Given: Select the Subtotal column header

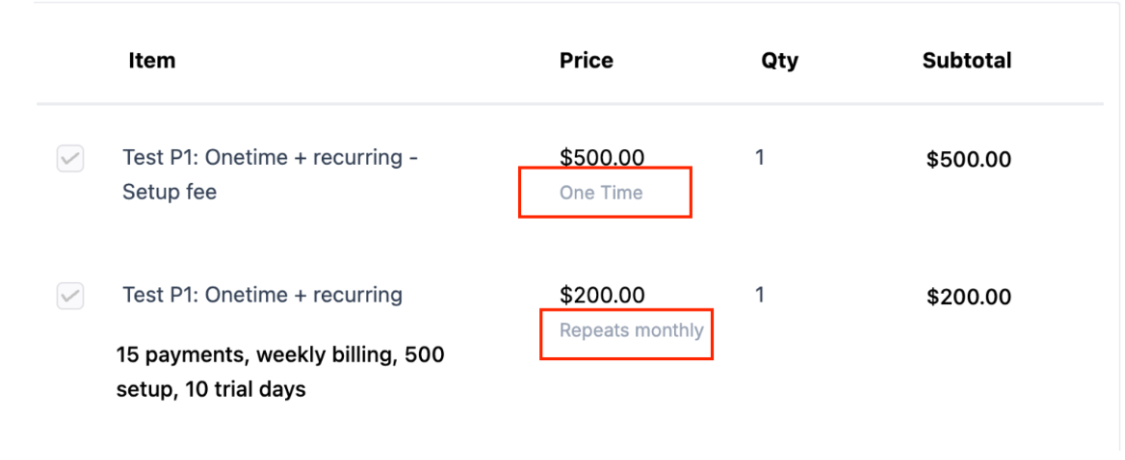Looking at the screenshot, I should pos(966,60).
